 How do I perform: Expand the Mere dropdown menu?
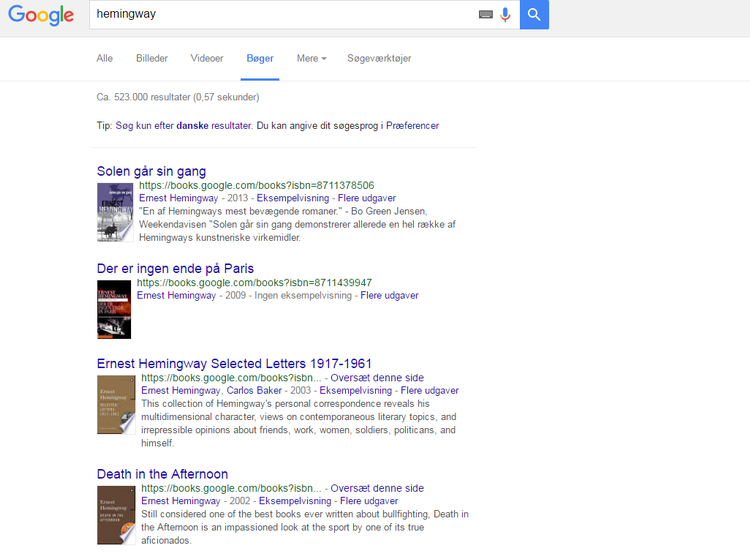311,58
